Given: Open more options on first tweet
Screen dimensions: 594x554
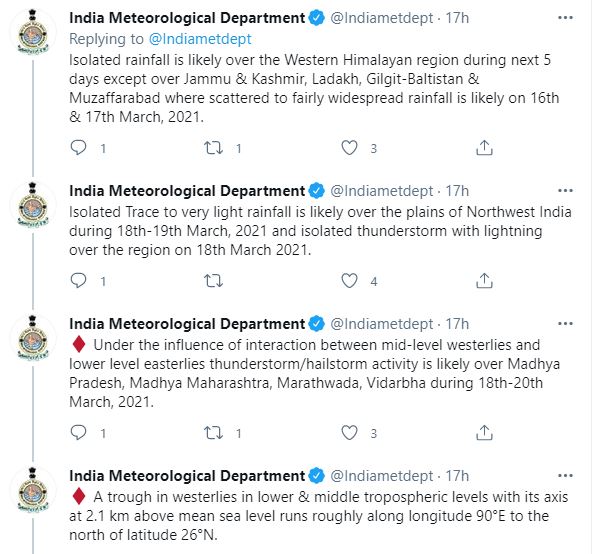Looking at the screenshot, I should pos(565,18).
